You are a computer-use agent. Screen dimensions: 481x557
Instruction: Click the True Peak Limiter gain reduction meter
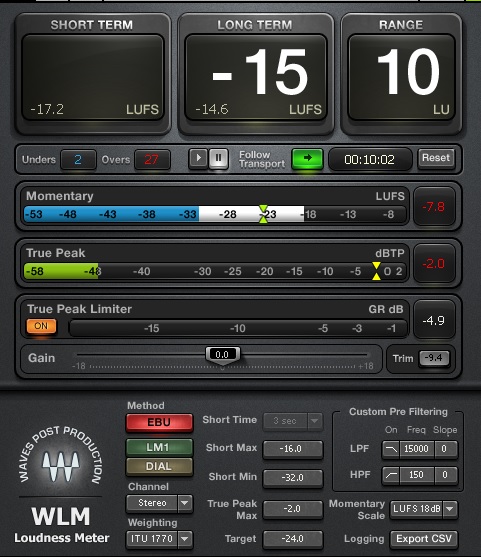click(238, 328)
